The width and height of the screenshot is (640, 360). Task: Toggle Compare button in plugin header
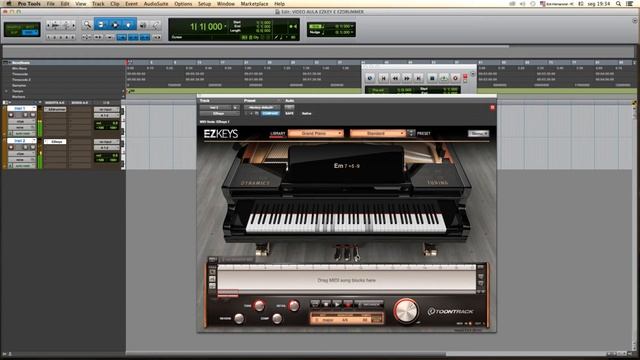(x=270, y=113)
